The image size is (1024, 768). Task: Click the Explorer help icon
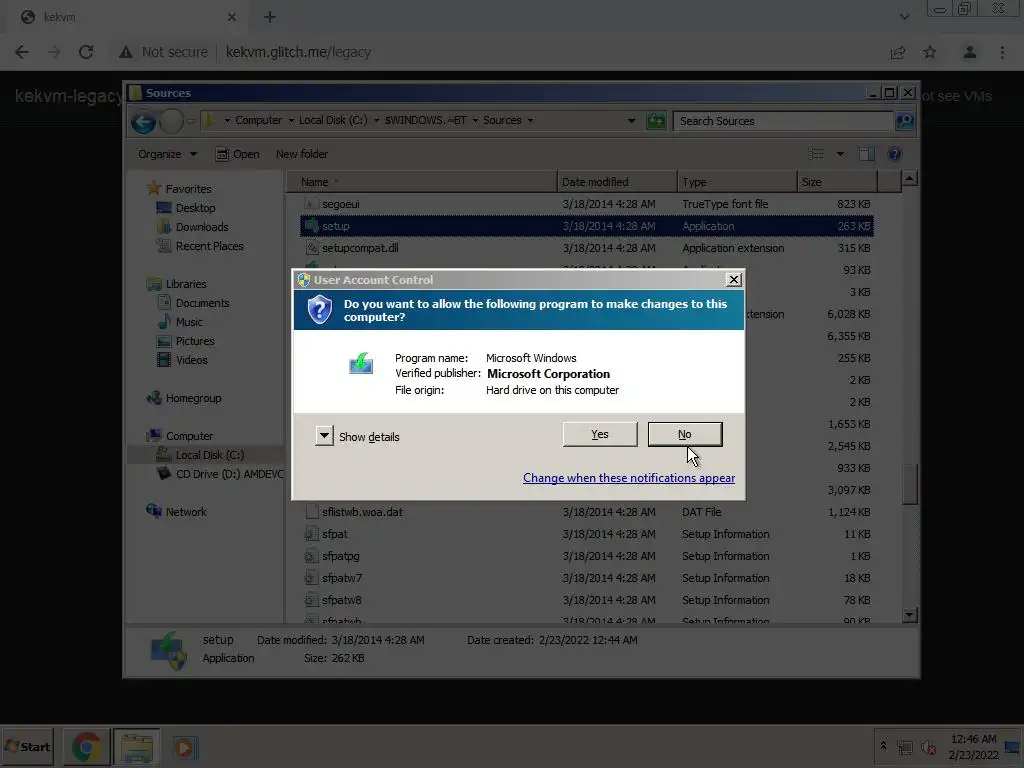895,154
